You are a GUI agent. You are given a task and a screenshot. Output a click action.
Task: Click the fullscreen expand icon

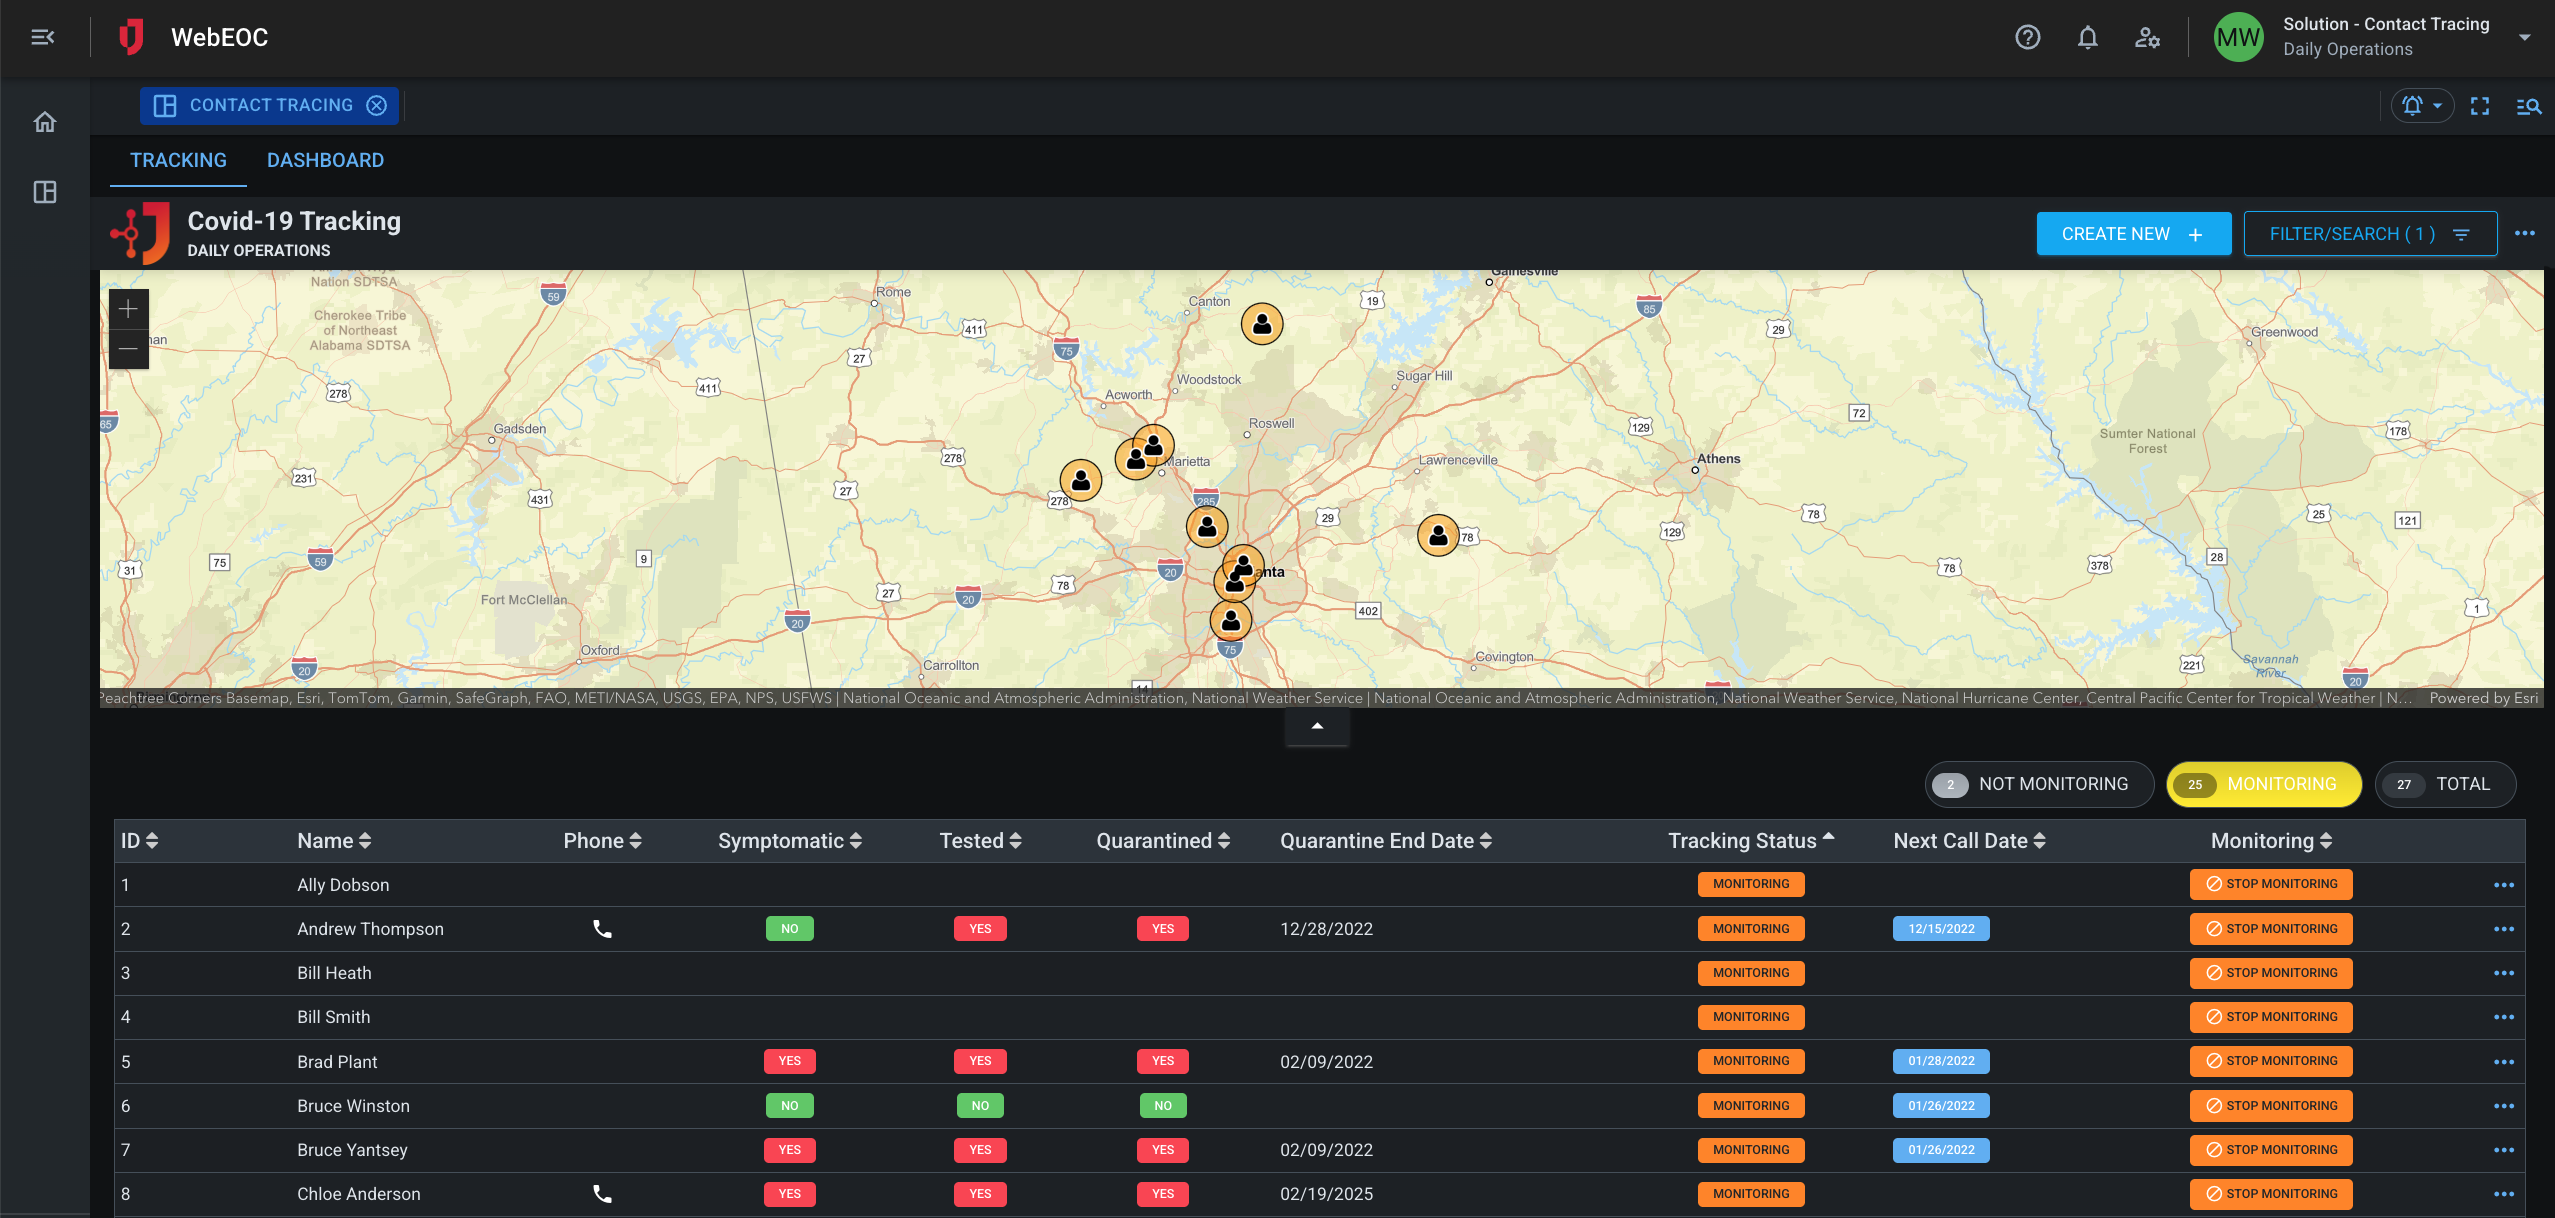[x=2481, y=105]
